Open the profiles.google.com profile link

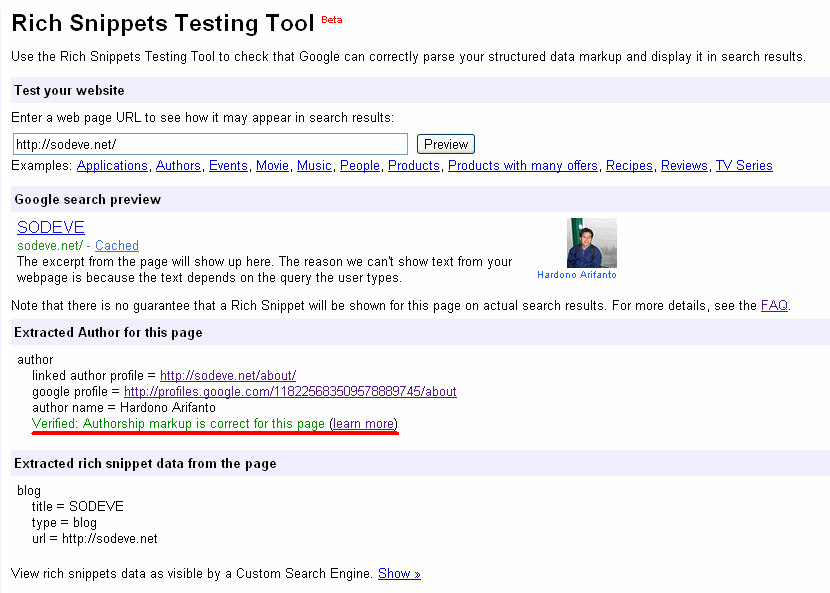290,391
